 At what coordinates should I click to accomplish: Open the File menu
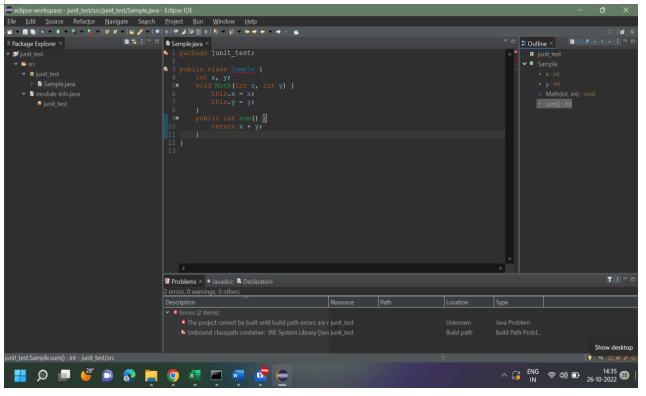point(12,21)
